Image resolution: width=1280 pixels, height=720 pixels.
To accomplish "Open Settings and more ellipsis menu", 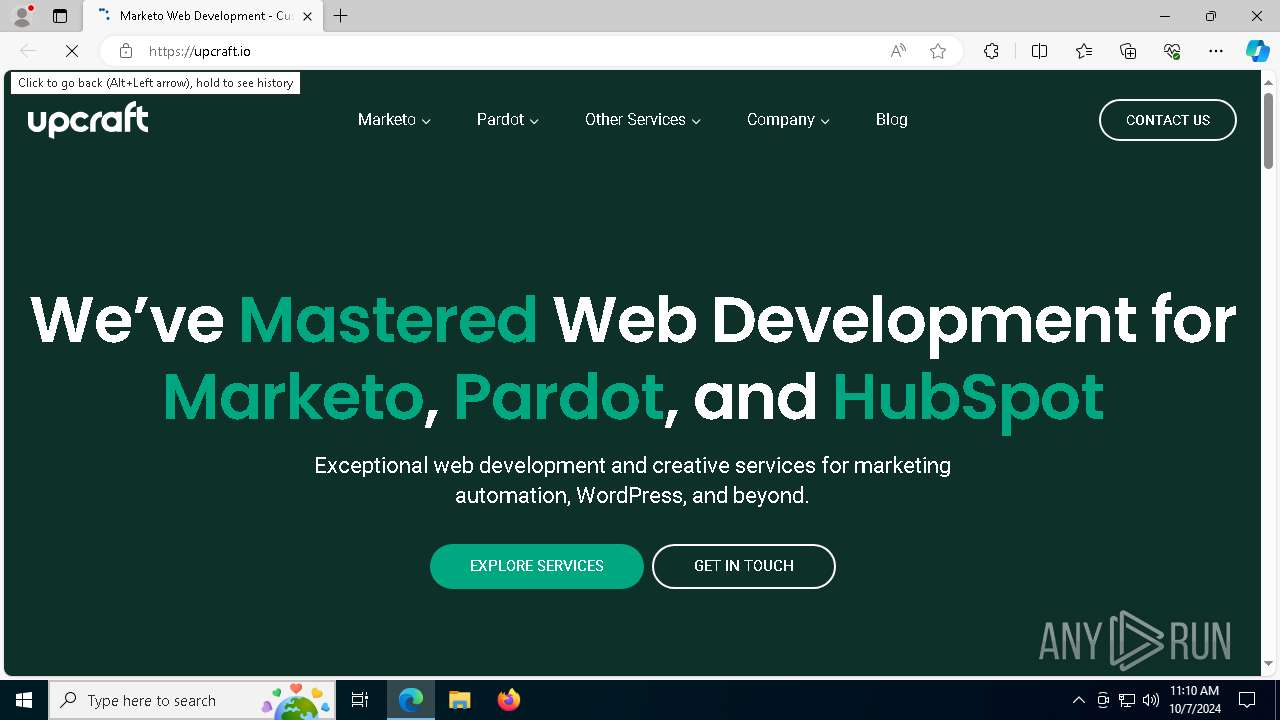I will [x=1216, y=51].
